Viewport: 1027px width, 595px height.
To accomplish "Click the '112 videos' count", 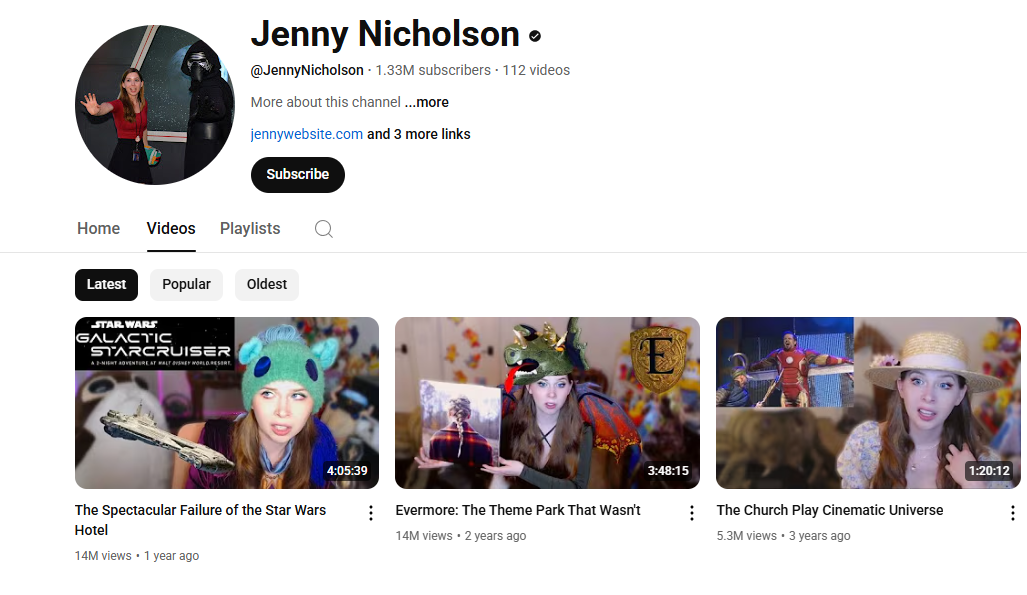I will [536, 70].
